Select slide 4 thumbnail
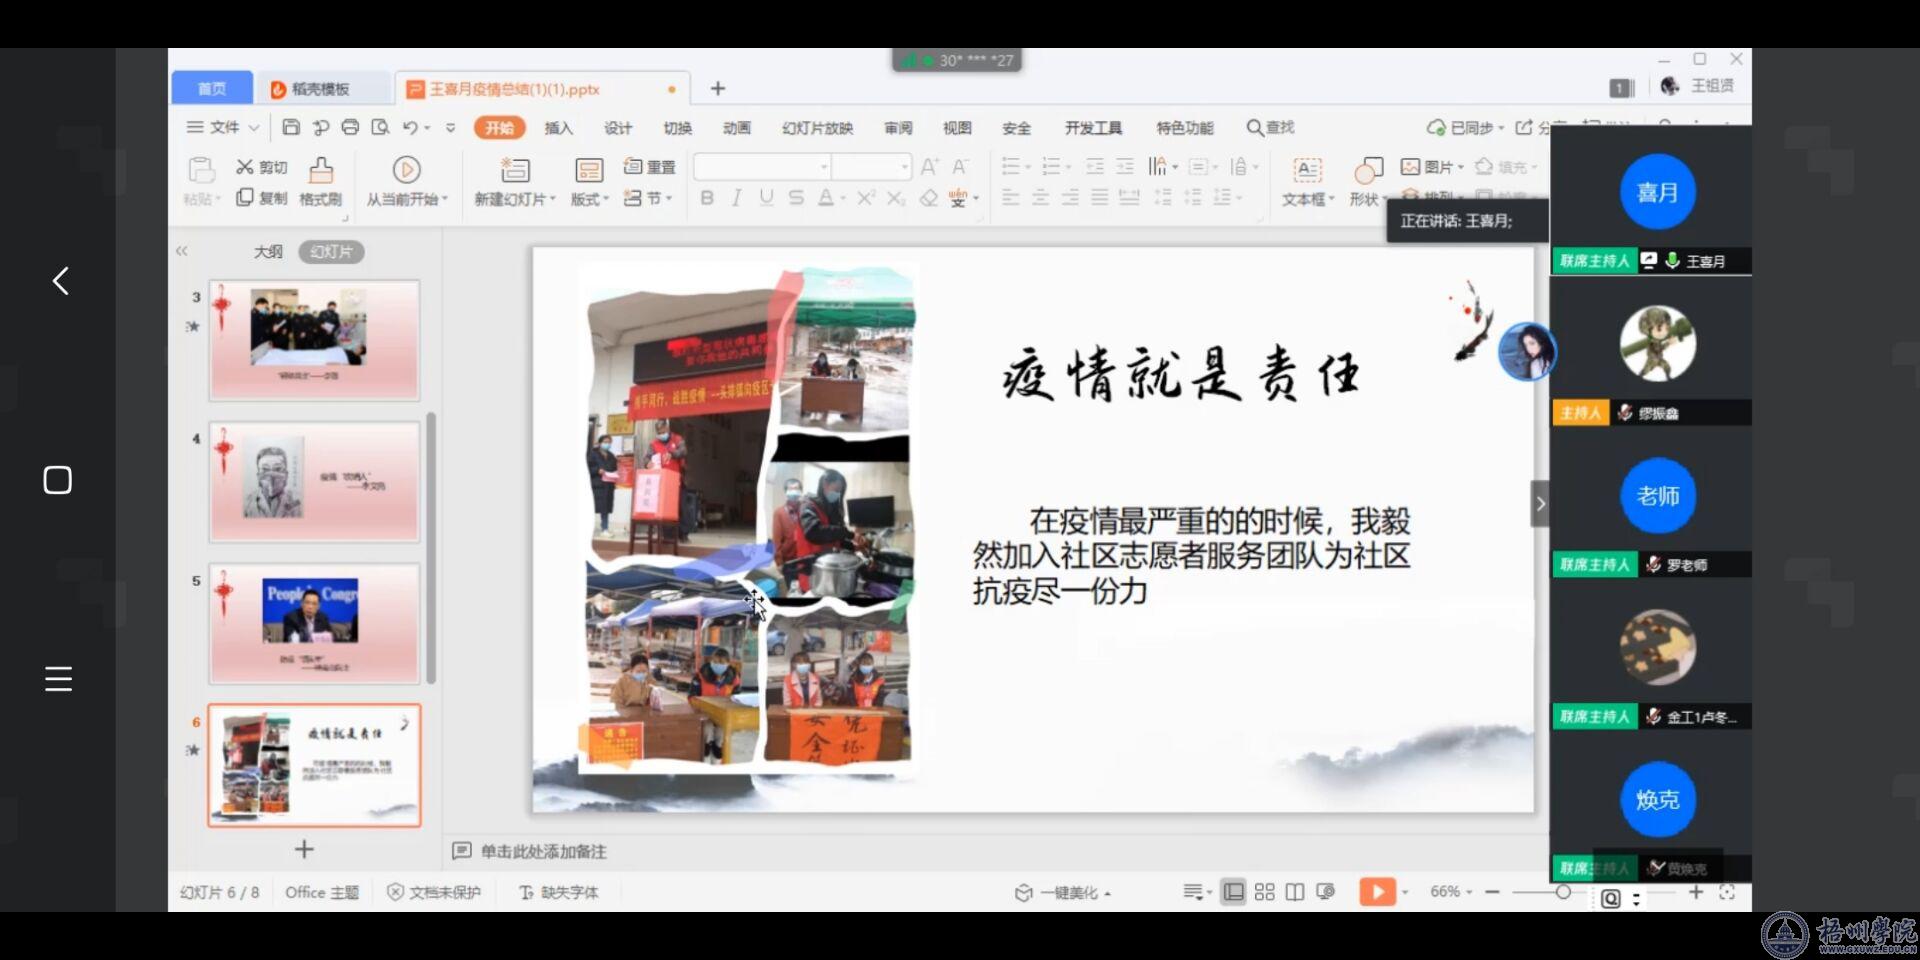 [314, 482]
